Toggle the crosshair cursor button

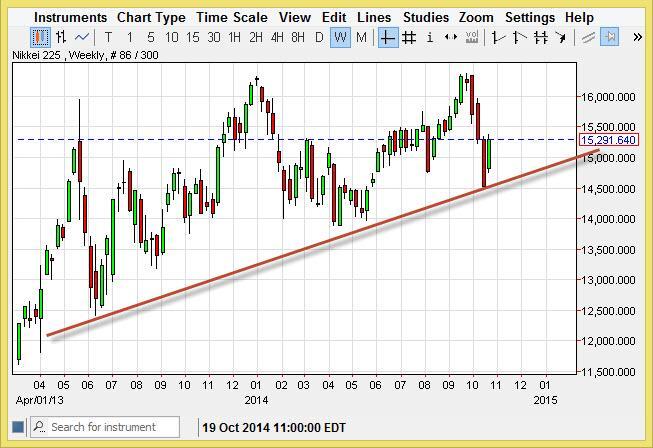coord(387,37)
